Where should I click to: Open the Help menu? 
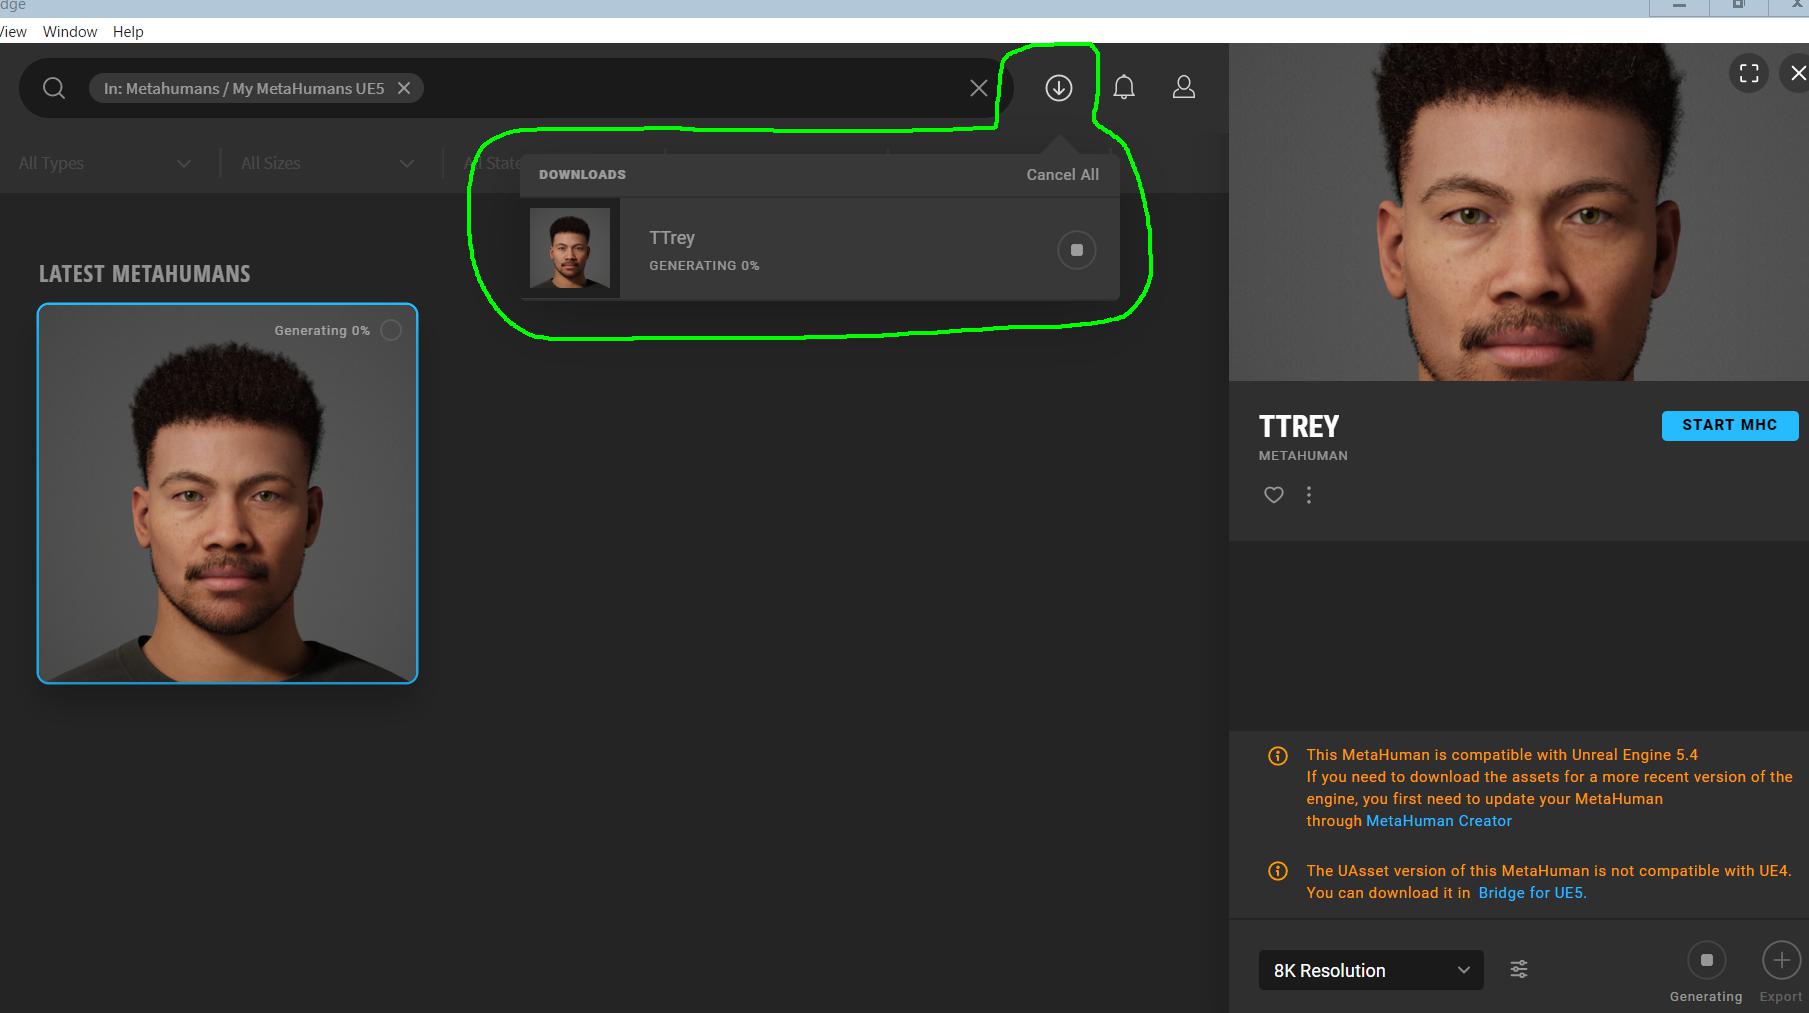pos(128,31)
